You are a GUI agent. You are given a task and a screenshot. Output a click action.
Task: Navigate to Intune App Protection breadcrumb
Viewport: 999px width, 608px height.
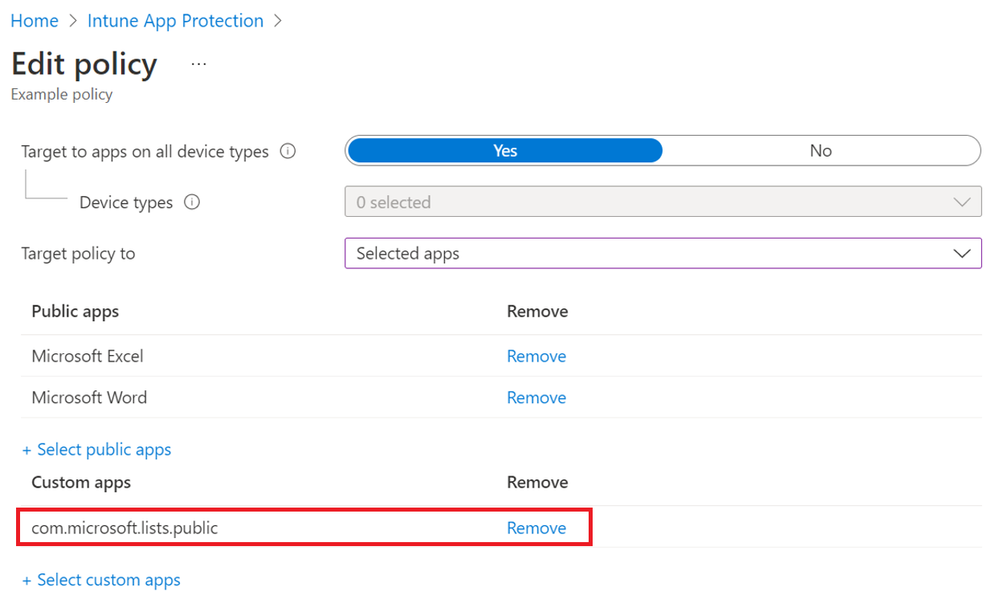tap(175, 21)
